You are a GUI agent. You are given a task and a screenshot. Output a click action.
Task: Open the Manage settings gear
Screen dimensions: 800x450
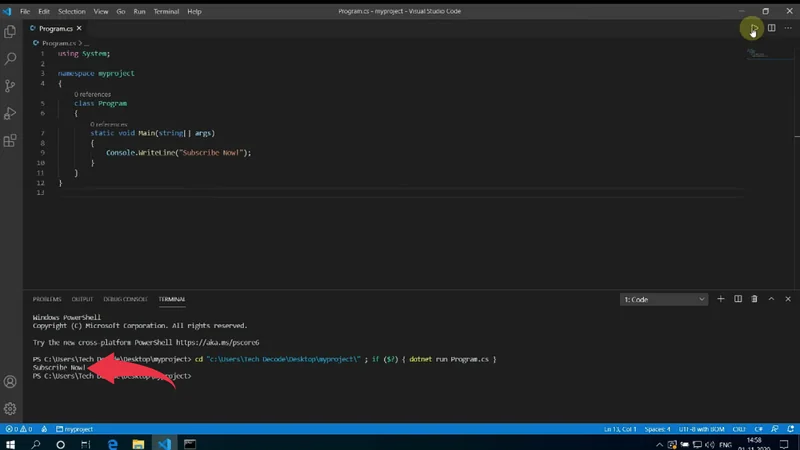pos(11,408)
